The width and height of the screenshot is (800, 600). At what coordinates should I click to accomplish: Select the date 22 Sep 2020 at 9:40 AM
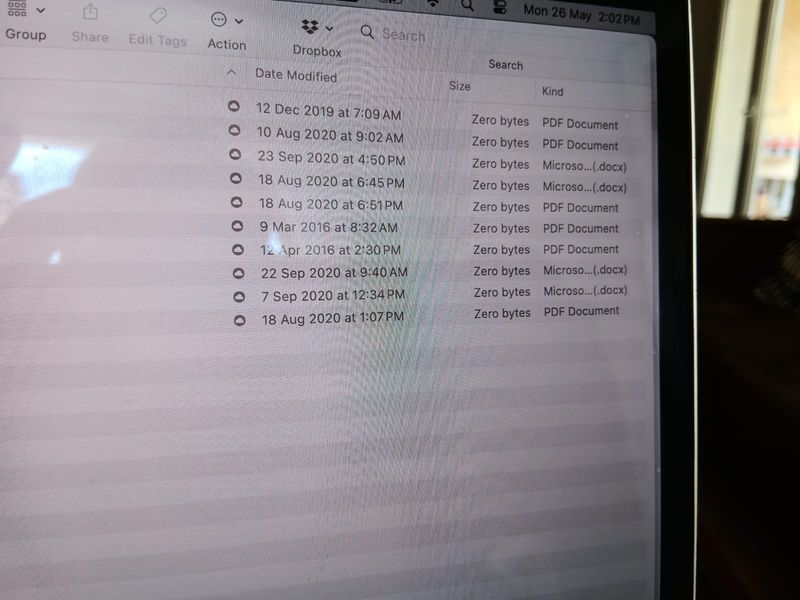click(x=334, y=272)
